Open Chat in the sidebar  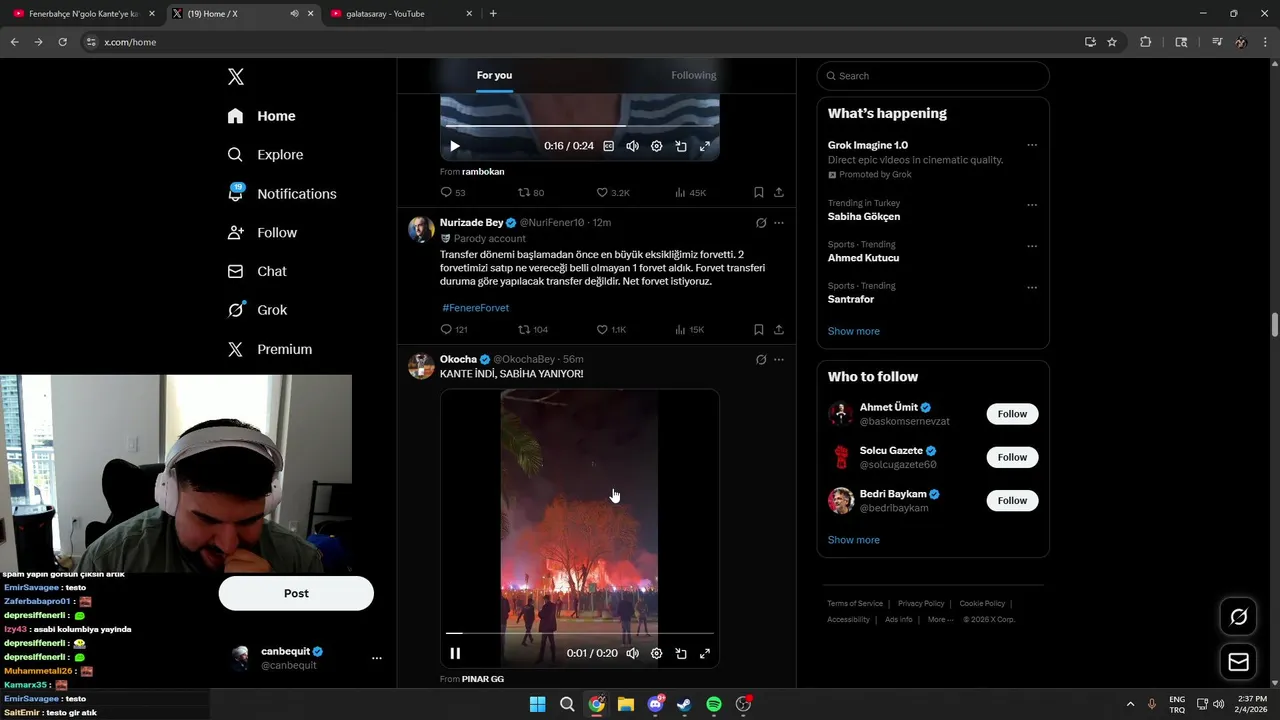coord(257,271)
